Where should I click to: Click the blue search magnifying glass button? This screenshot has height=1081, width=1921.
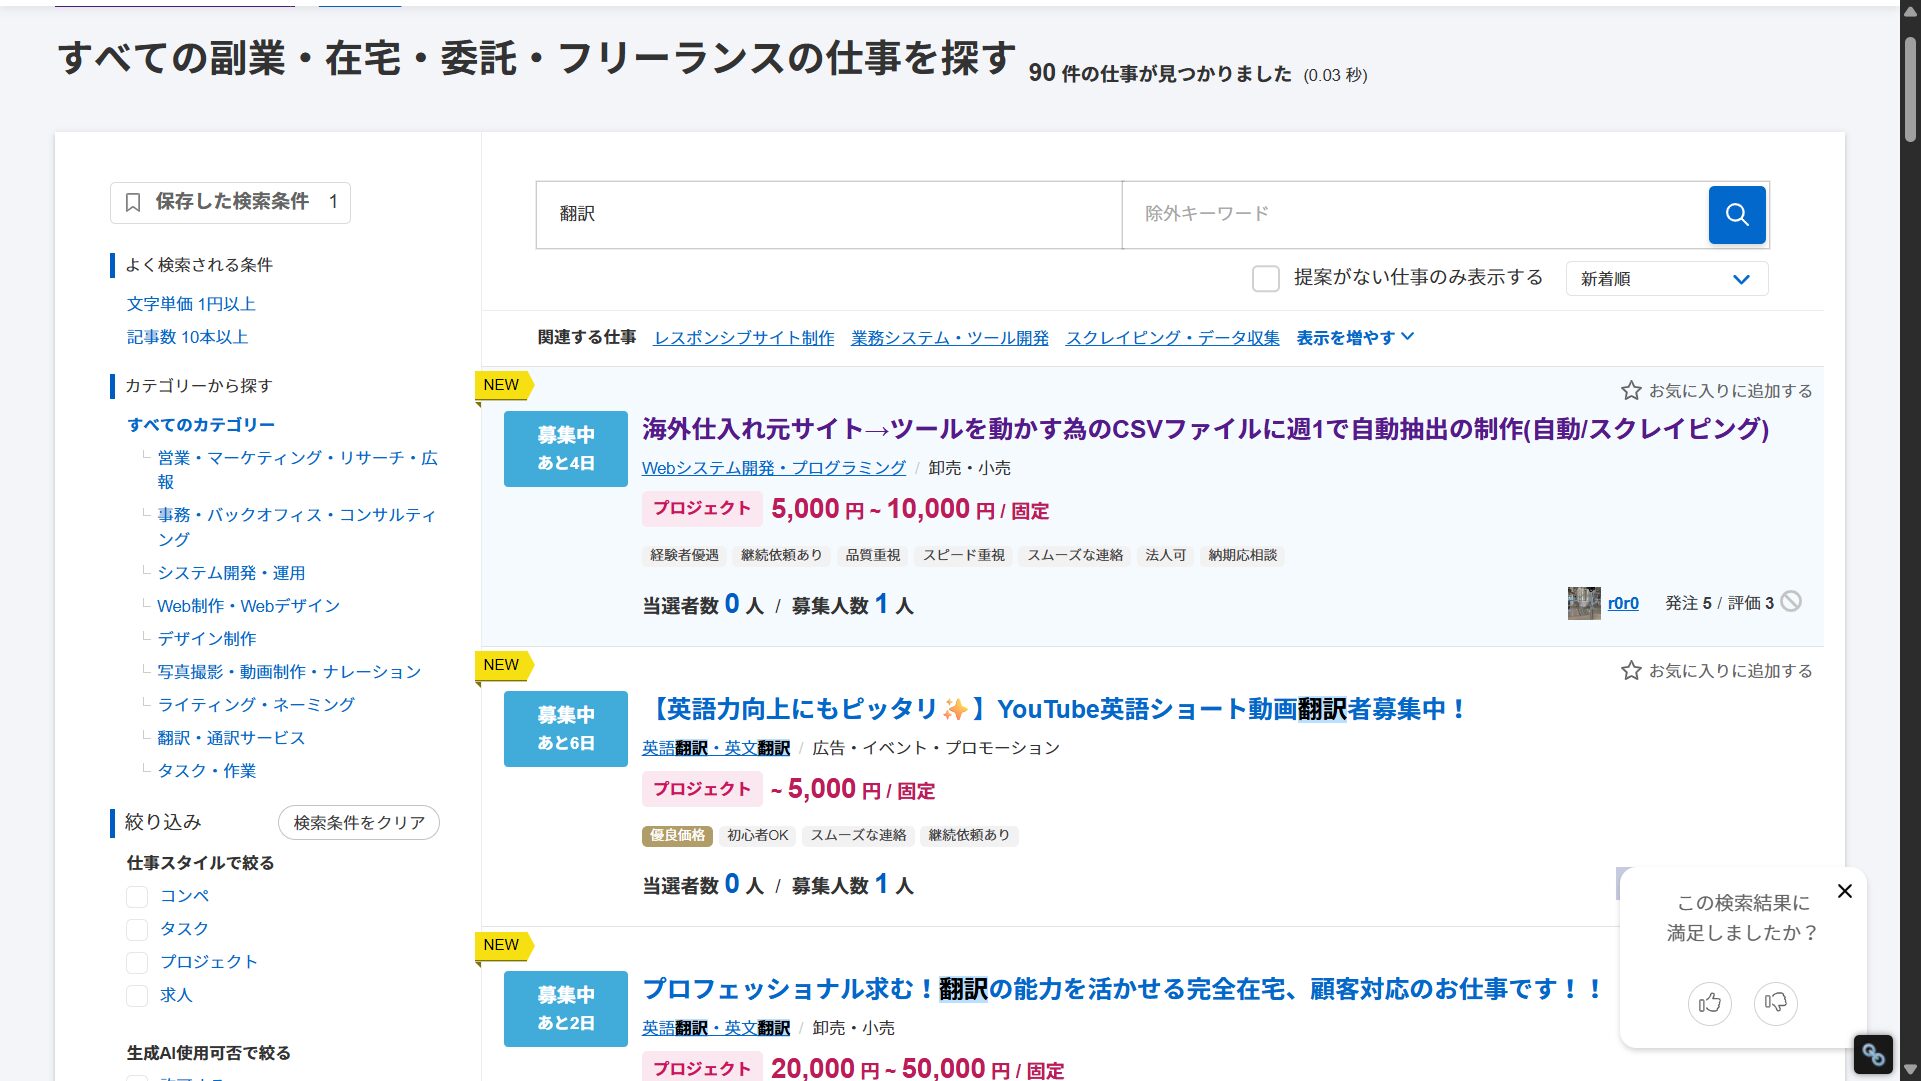pyautogui.click(x=1737, y=214)
